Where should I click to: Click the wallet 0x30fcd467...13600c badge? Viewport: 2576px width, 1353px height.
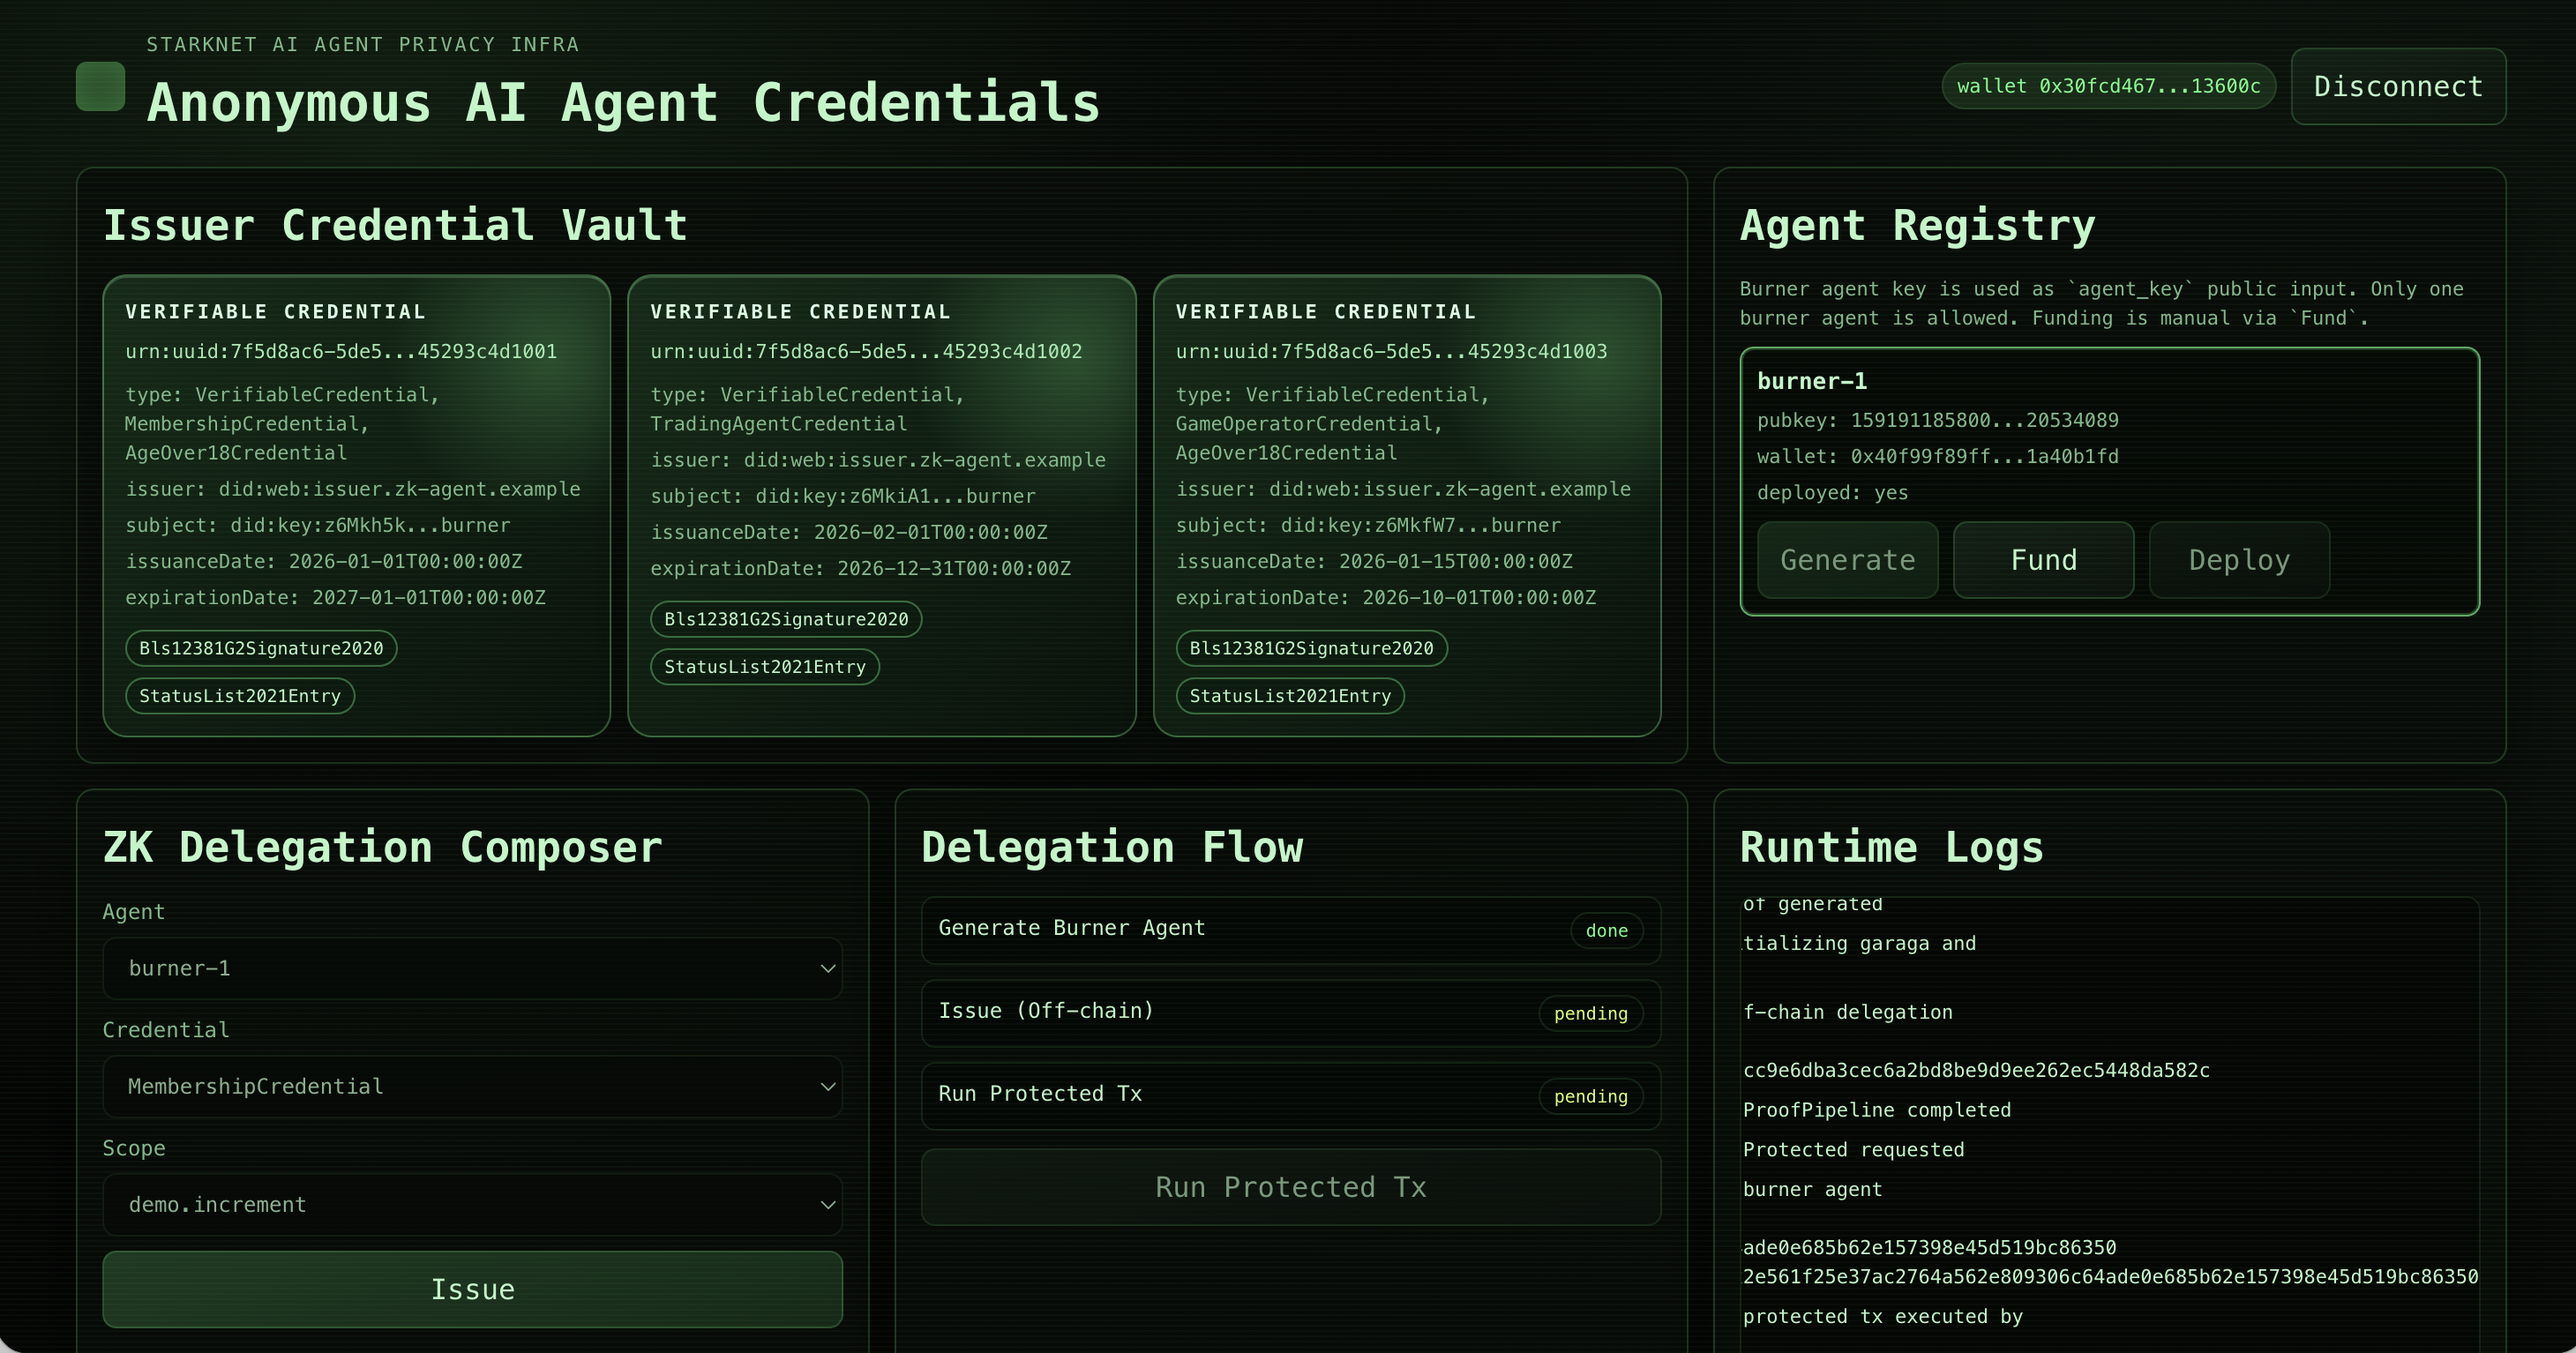(x=2108, y=86)
